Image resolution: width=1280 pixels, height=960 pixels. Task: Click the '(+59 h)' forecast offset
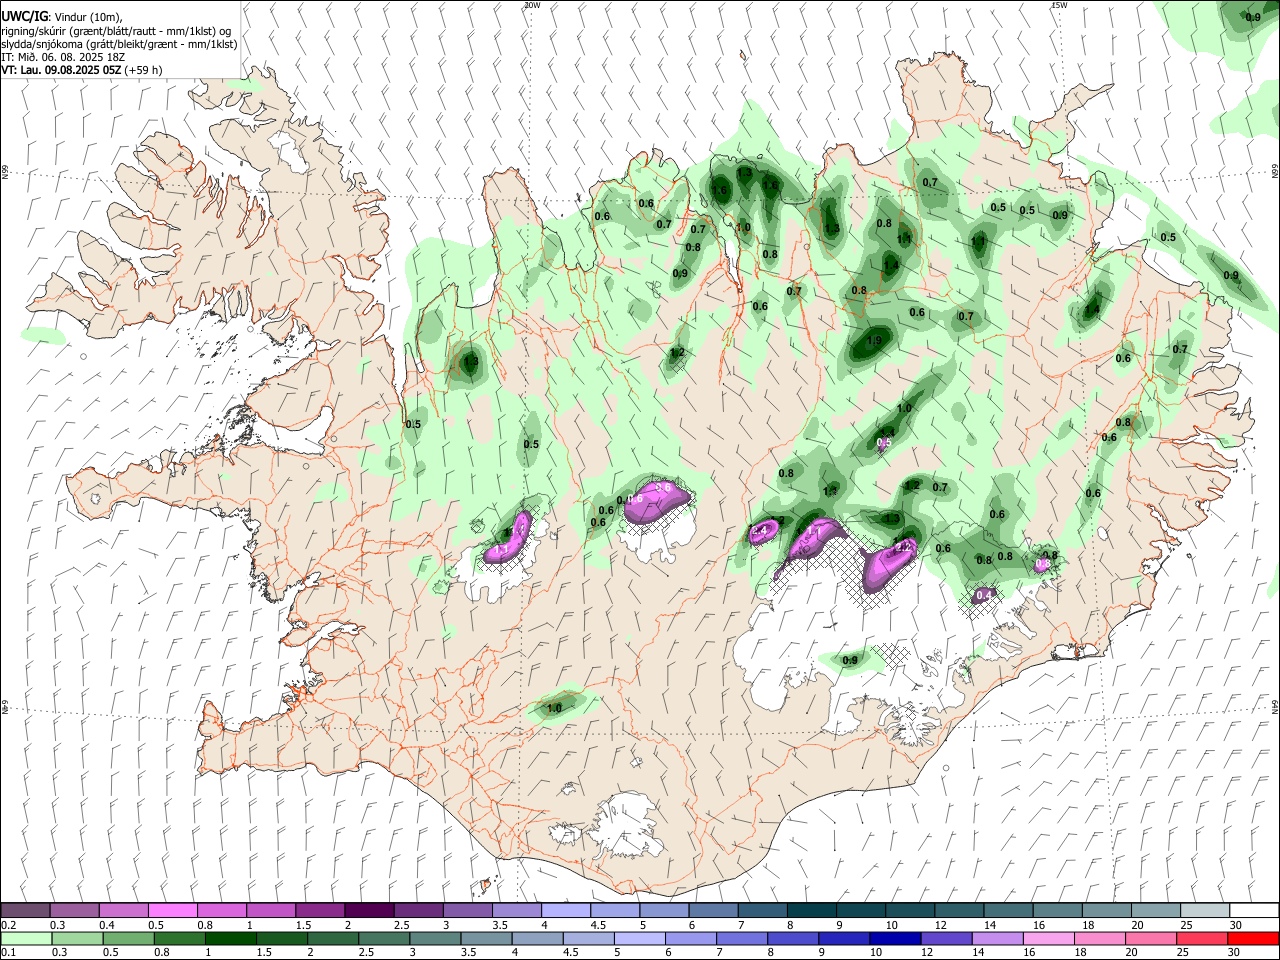144,70
